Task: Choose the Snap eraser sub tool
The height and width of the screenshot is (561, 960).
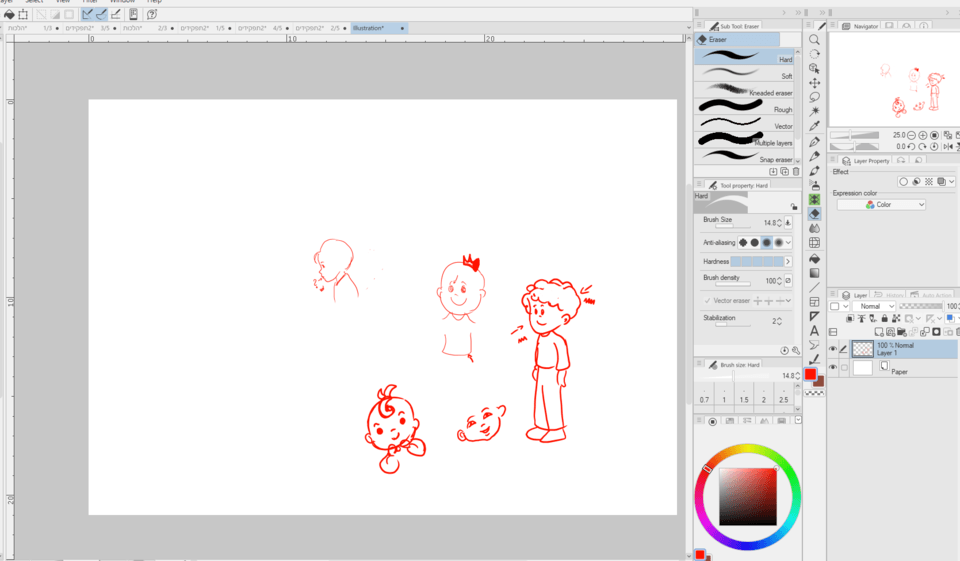Action: pyautogui.click(x=744, y=156)
